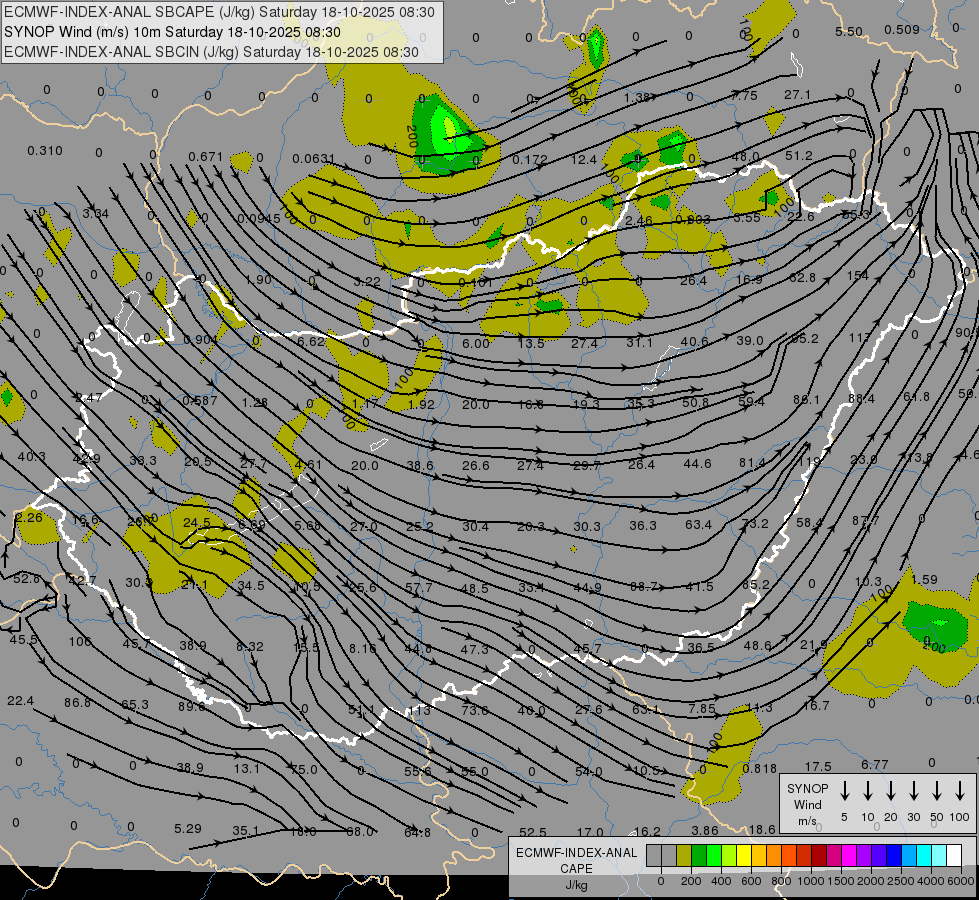
Task: Click the map value 8.32
Action: [x=250, y=647]
